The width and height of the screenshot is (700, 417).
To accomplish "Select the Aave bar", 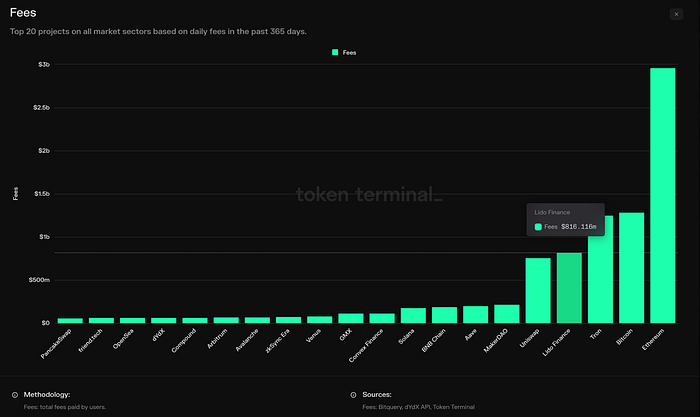I will [475, 315].
